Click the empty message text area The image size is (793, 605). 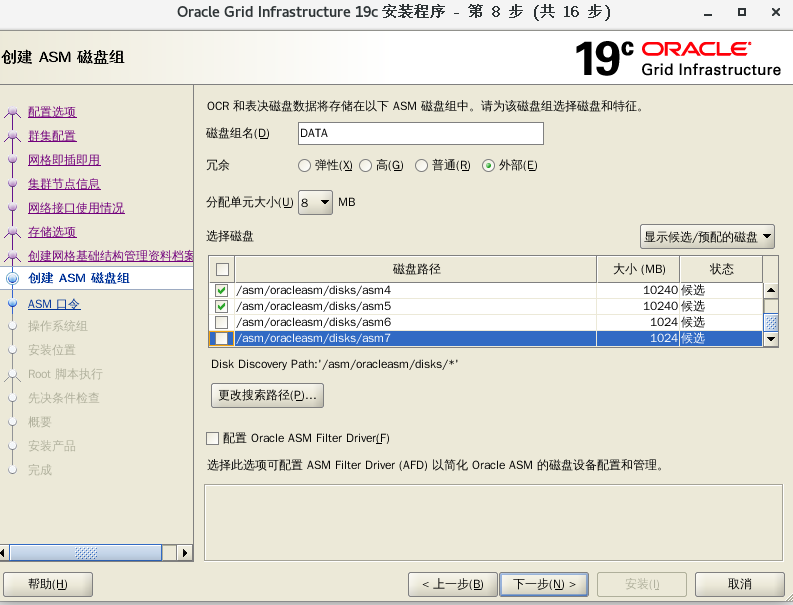pos(493,523)
